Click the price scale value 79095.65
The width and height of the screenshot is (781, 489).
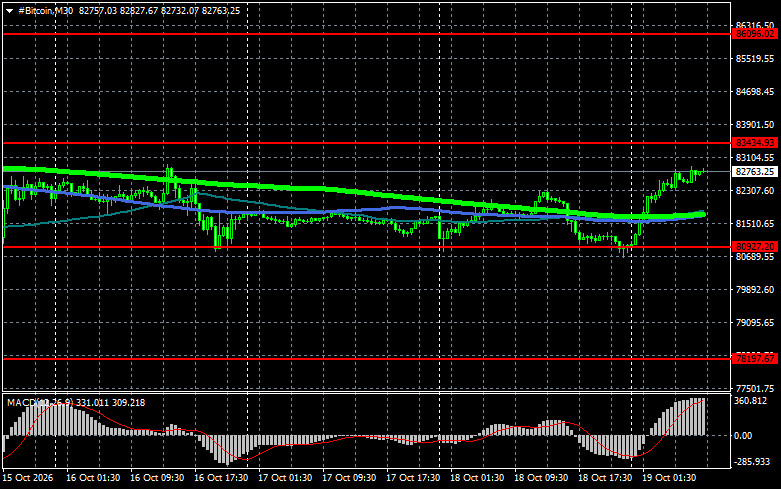click(x=755, y=323)
